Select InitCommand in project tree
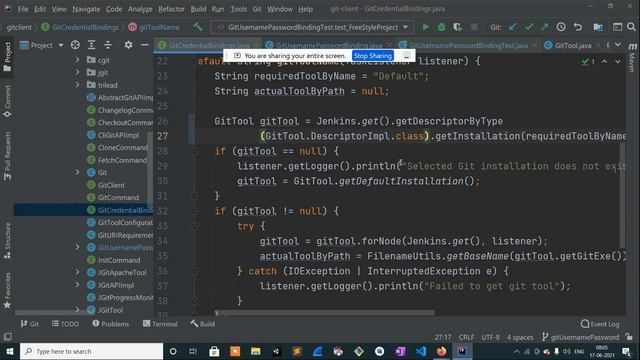Viewport: 640px width, 360px height. click(118, 260)
